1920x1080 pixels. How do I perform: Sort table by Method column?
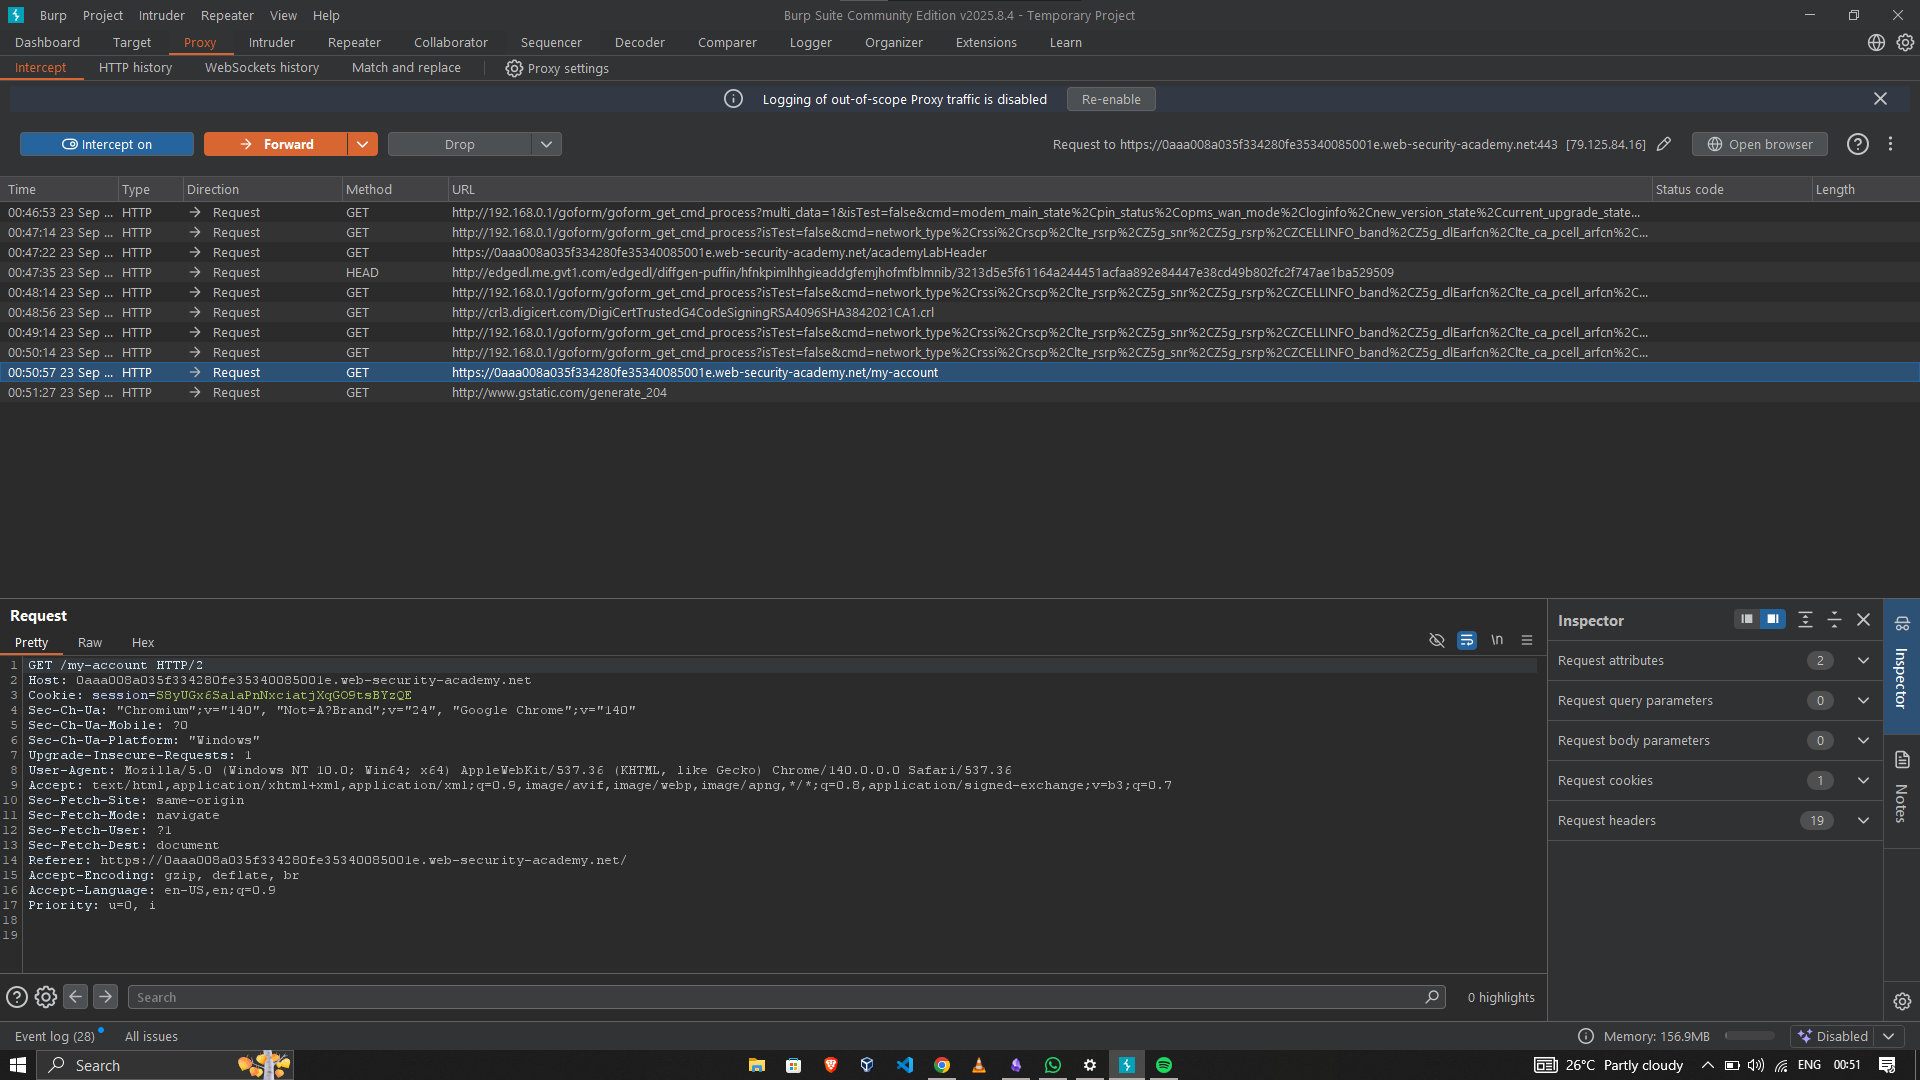[394, 189]
